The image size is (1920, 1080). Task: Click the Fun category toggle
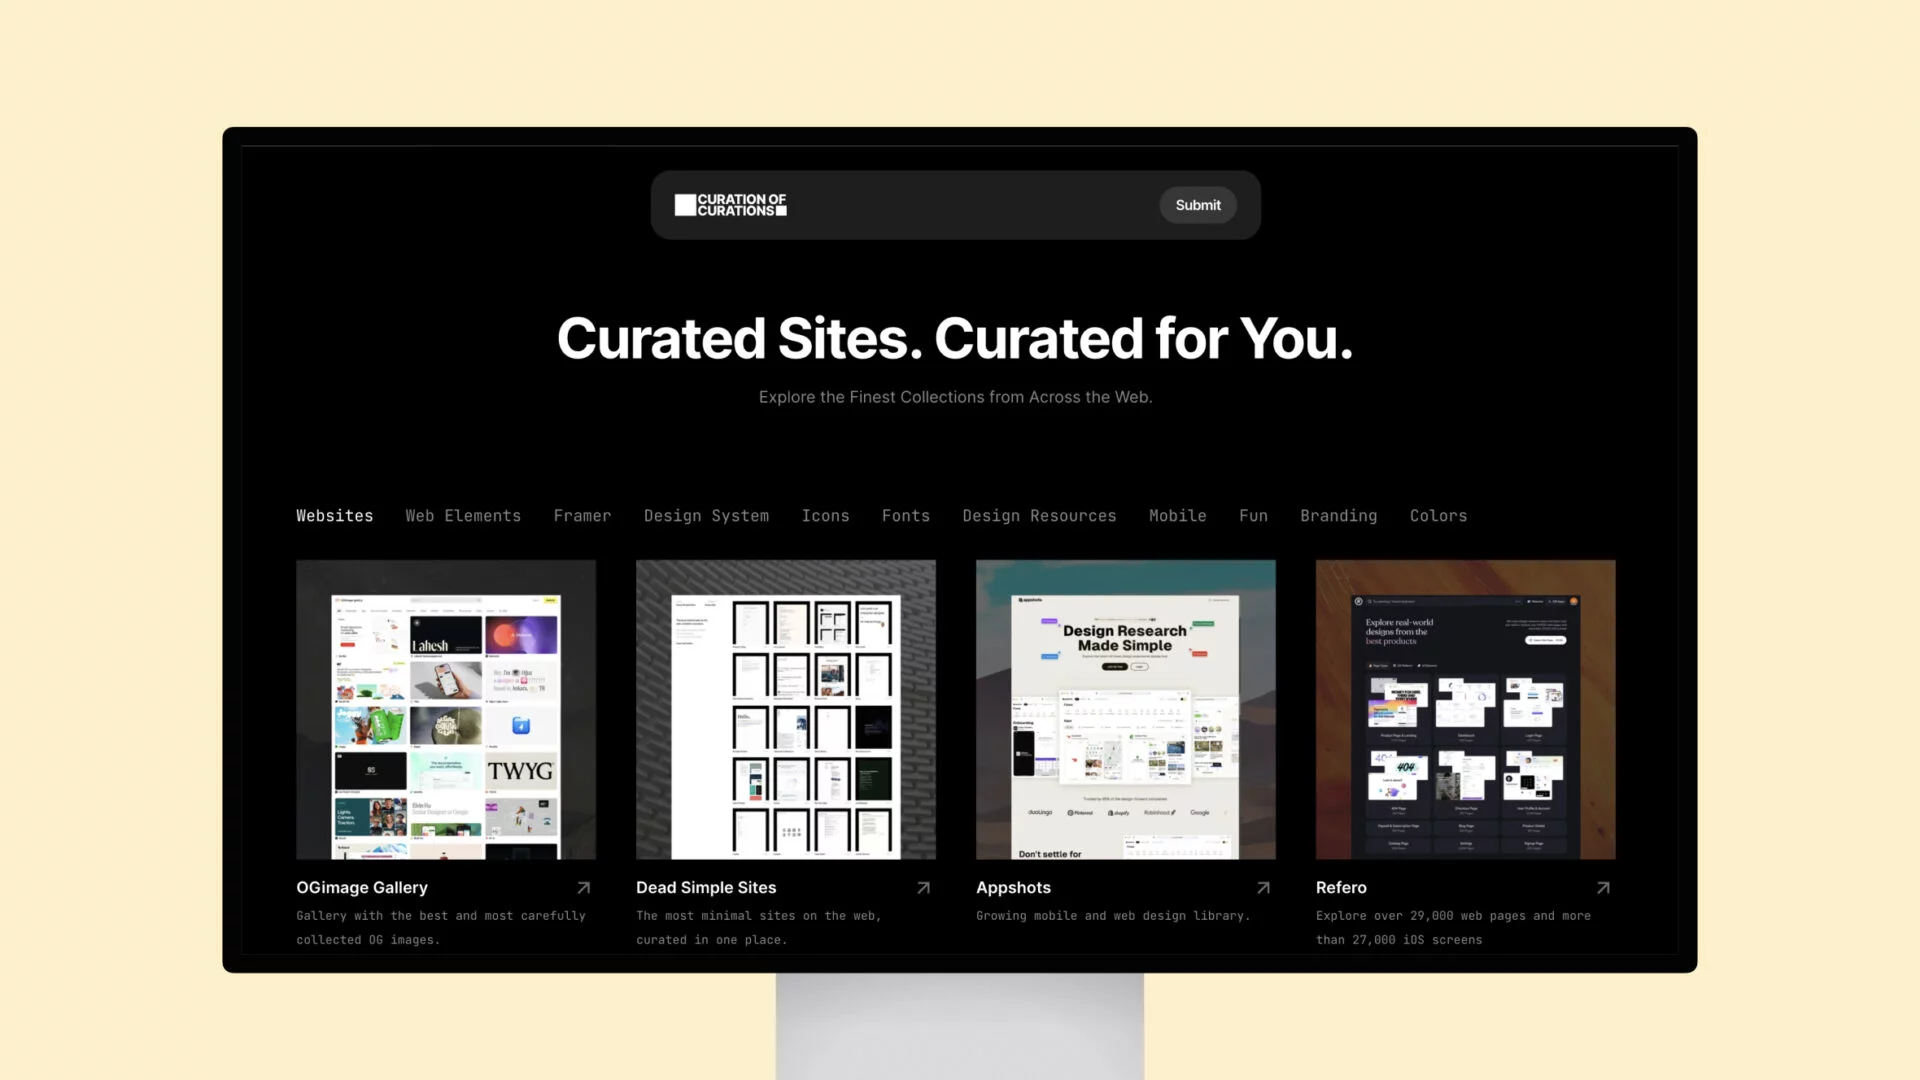coord(1253,514)
